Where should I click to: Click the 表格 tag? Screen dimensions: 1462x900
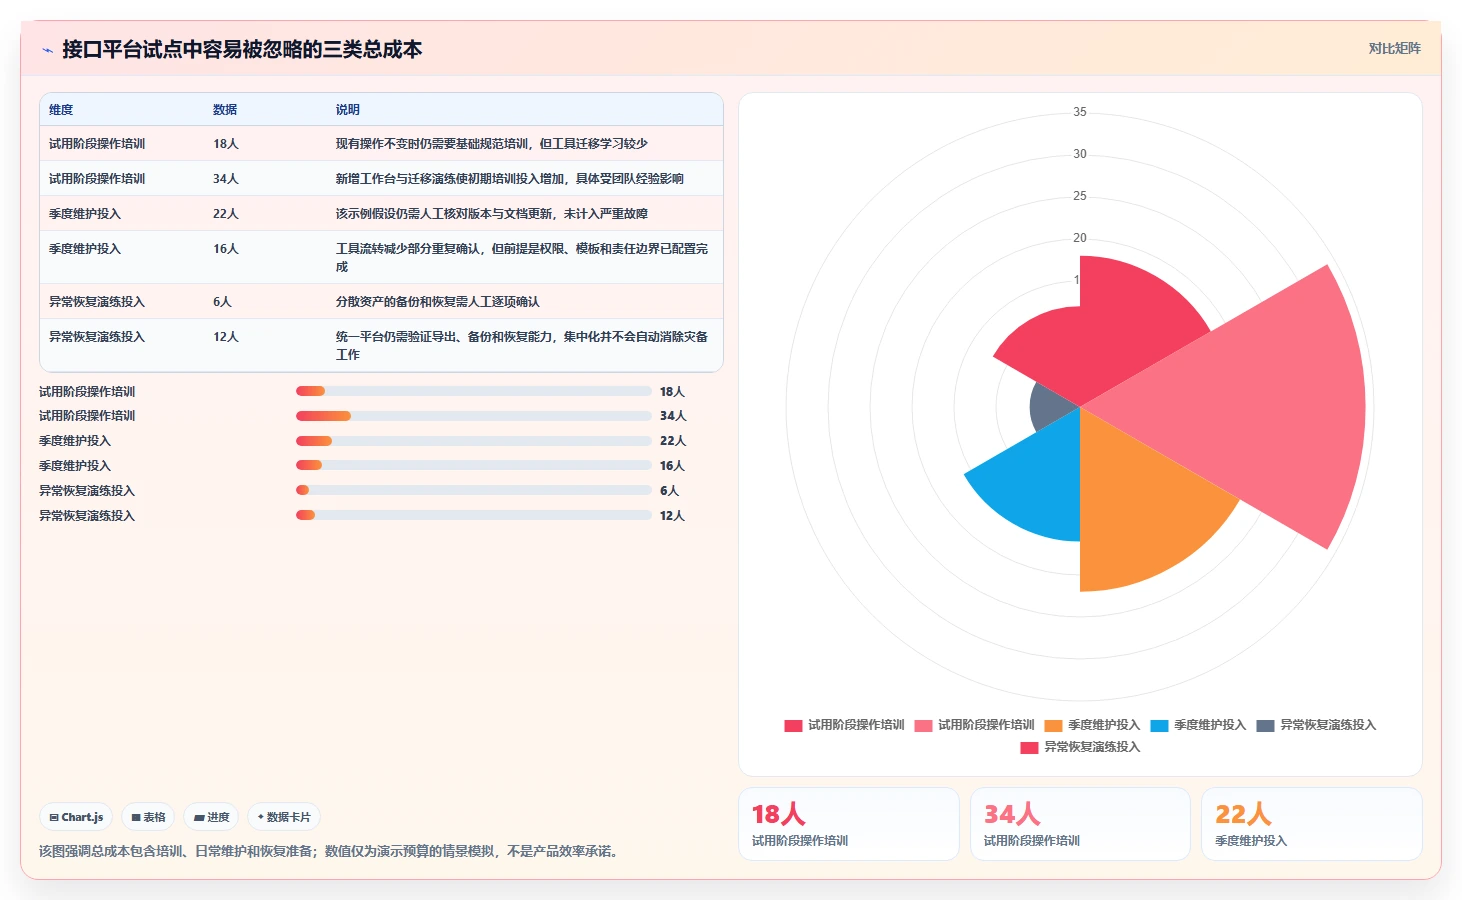coord(148,817)
